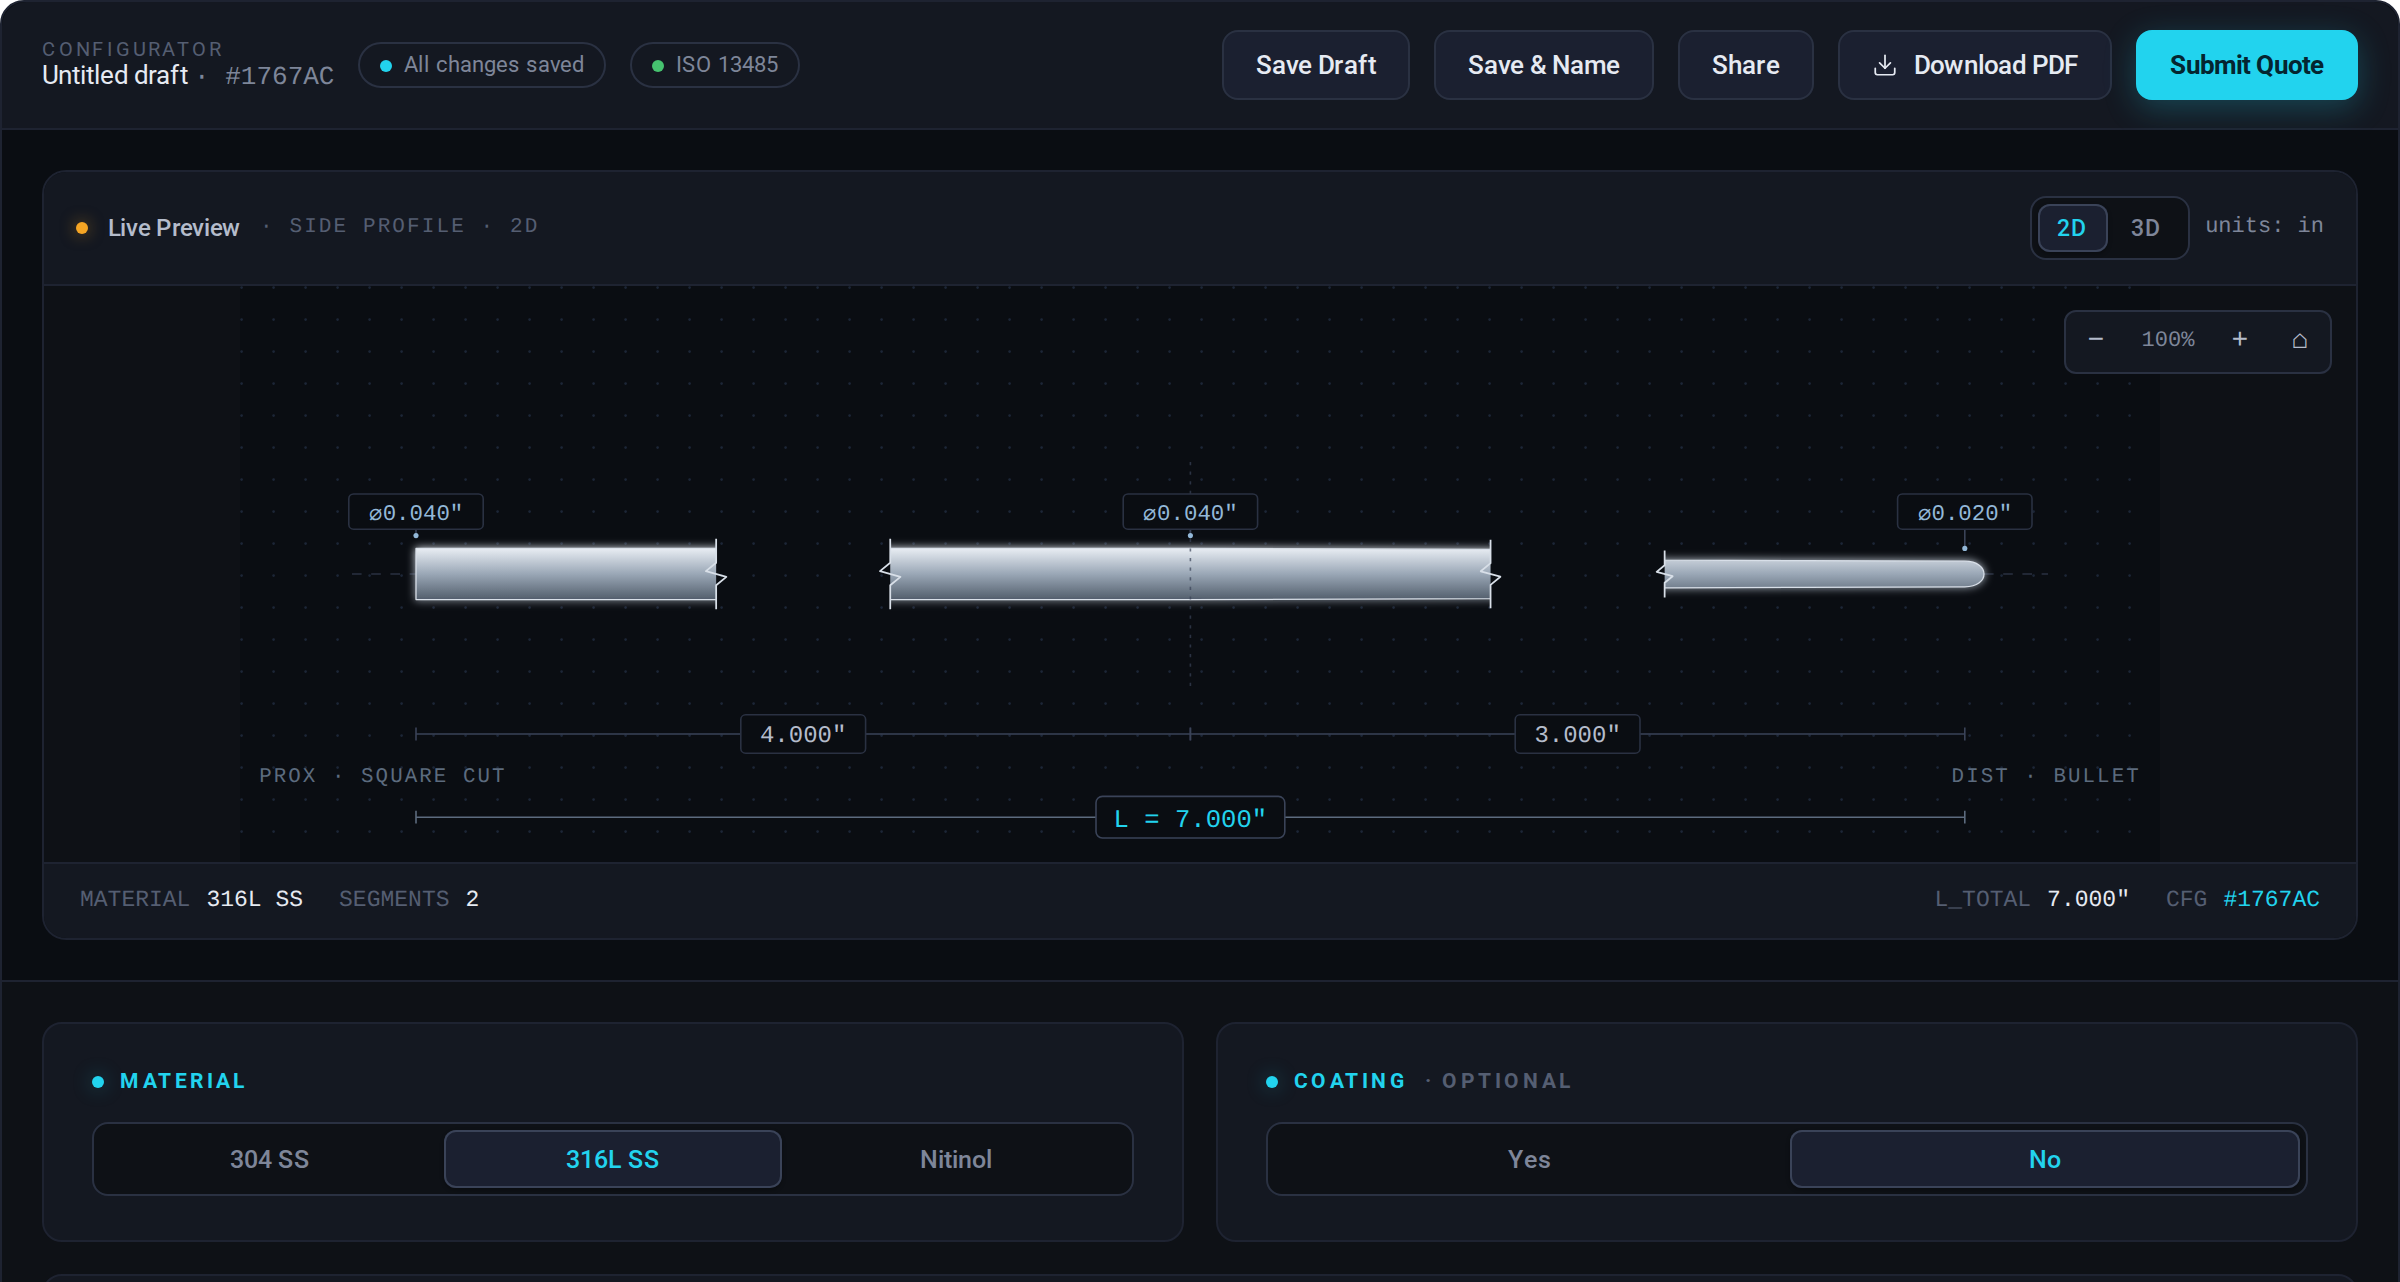The width and height of the screenshot is (2400, 1282).
Task: Submit the quote request
Action: coord(2246,65)
